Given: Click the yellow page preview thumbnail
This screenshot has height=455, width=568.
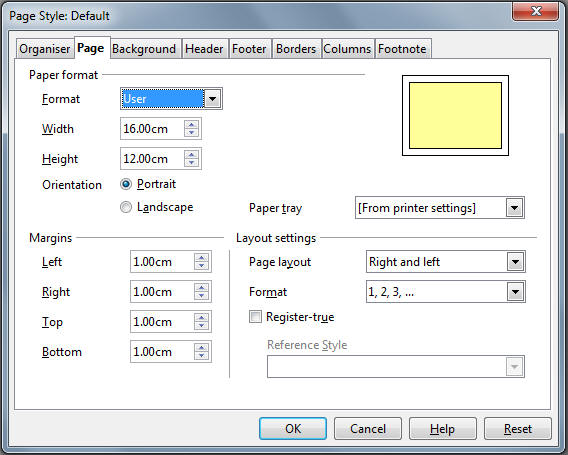Looking at the screenshot, I should tap(455, 116).
